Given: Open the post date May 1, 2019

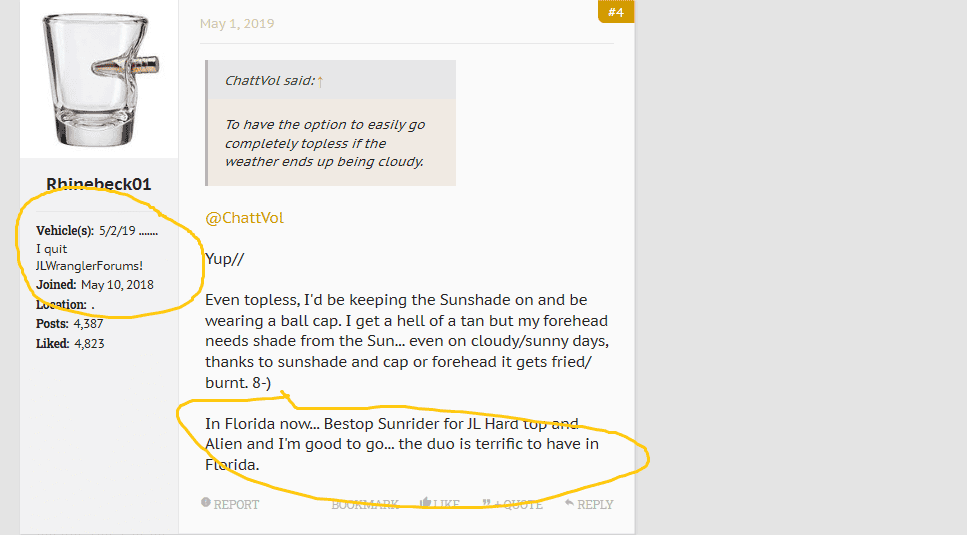Looking at the screenshot, I should (x=237, y=23).
